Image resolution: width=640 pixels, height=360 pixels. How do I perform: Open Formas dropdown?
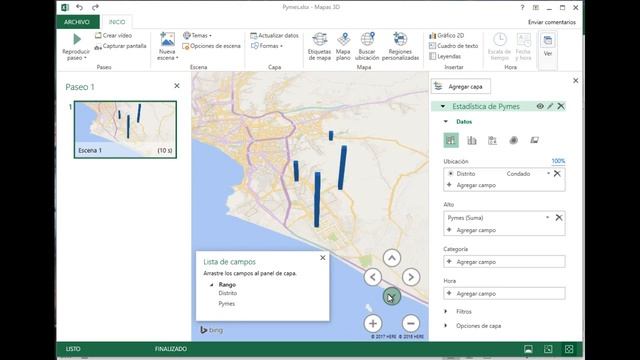tap(267, 46)
